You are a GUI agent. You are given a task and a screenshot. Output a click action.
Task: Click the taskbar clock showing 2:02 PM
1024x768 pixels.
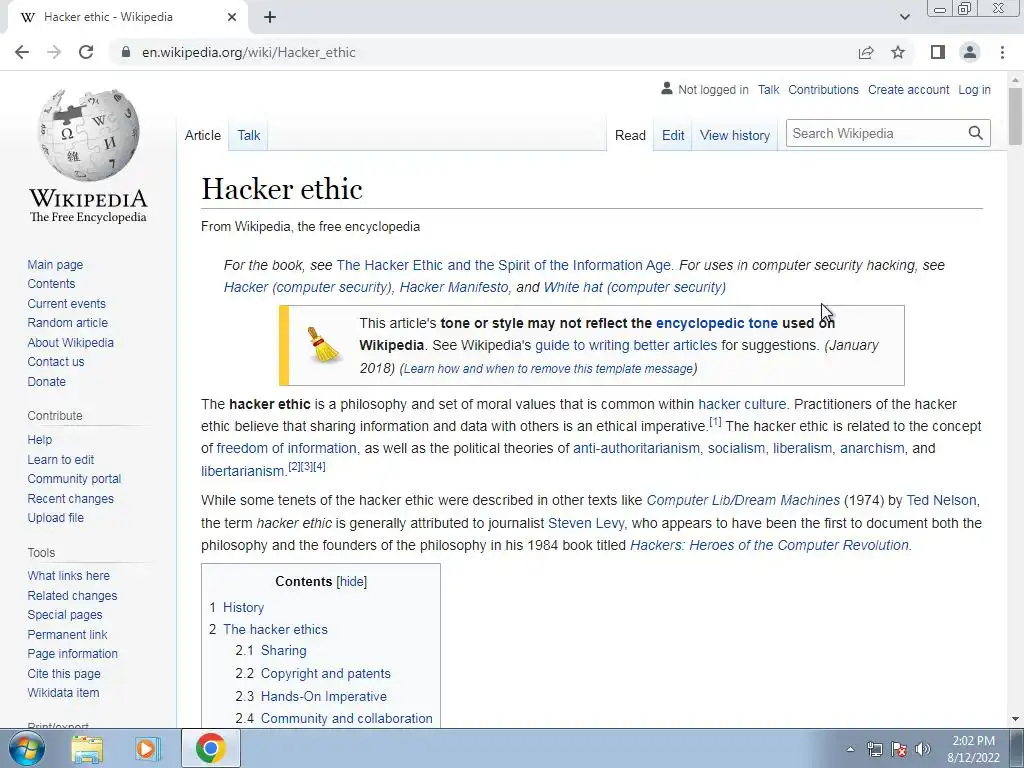click(x=973, y=749)
